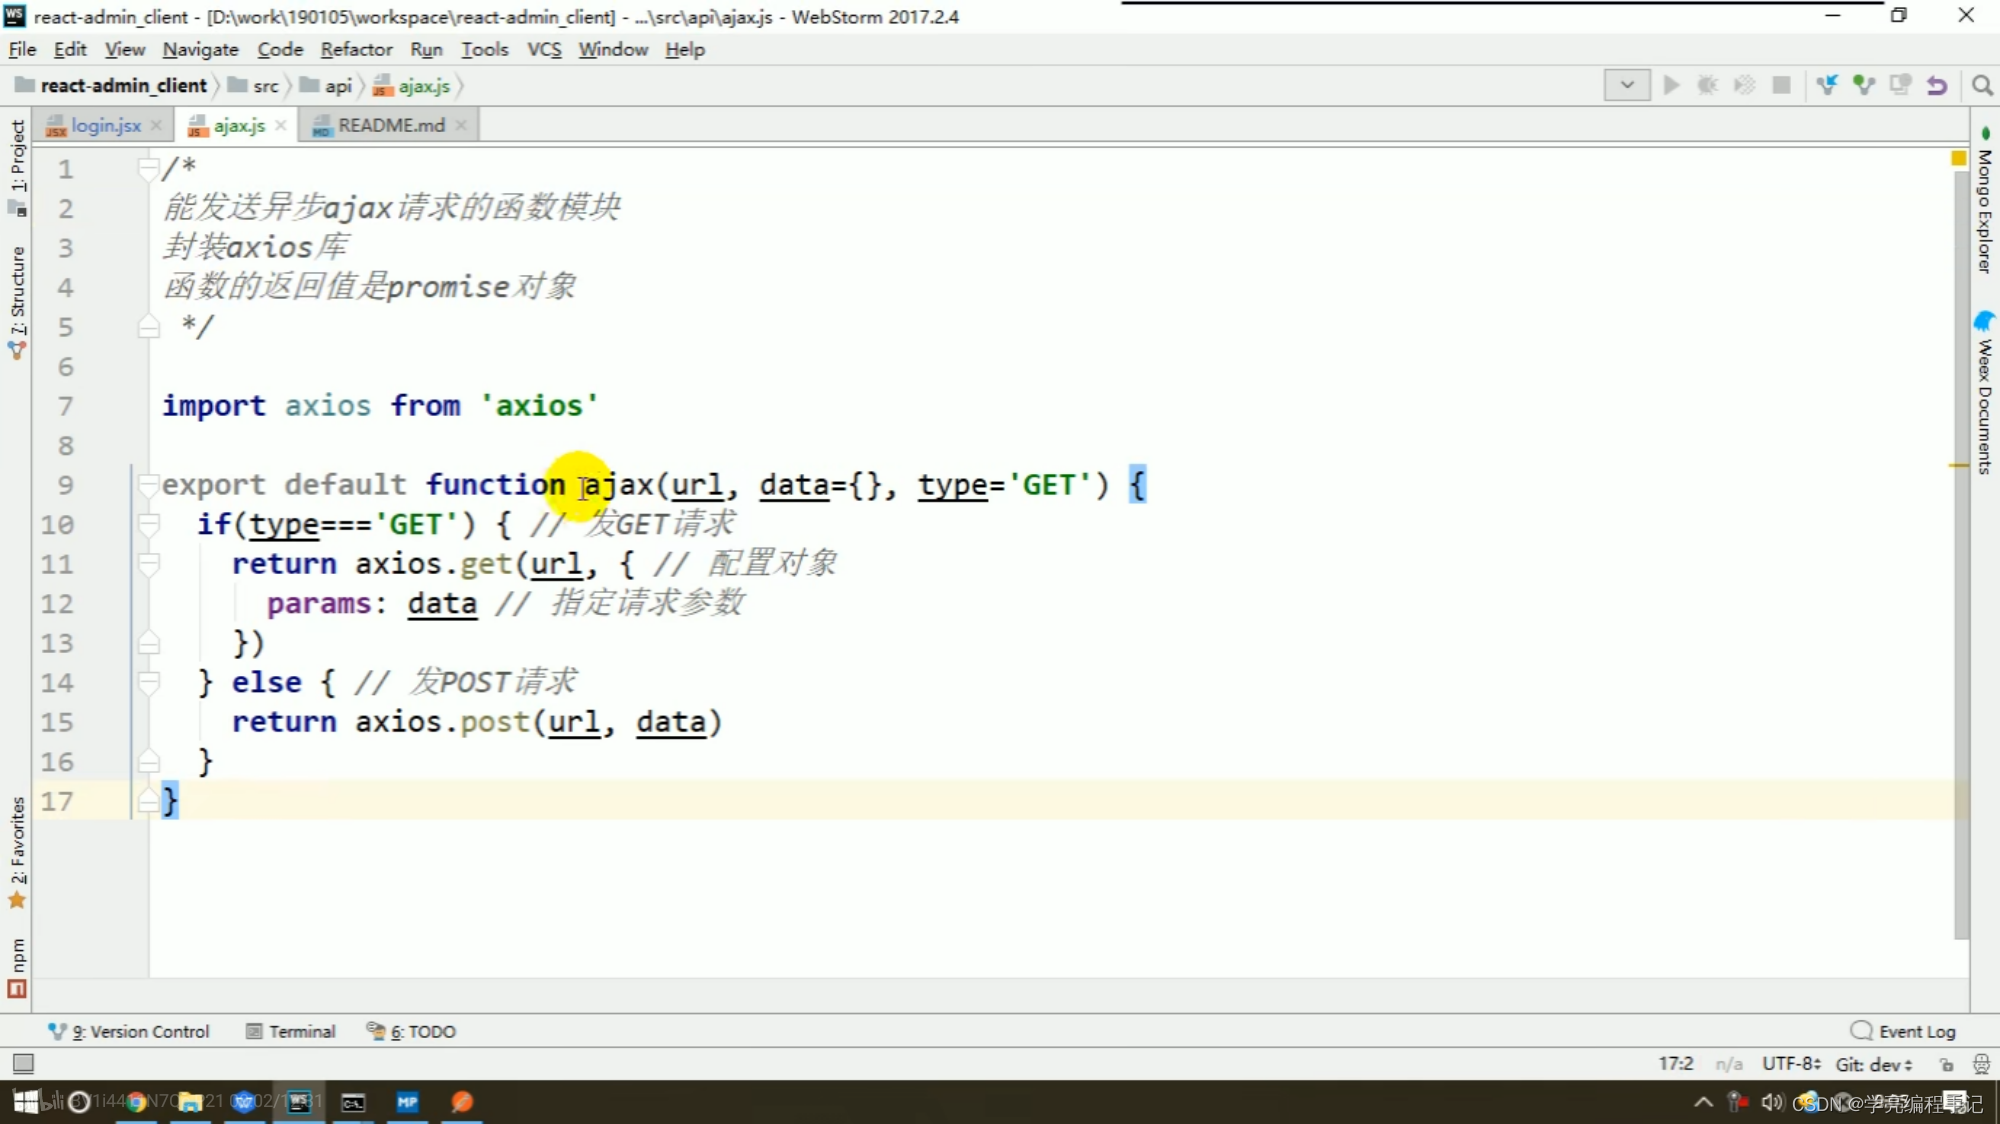Open the Tools menu
The height and width of the screenshot is (1124, 2000).
(x=485, y=49)
